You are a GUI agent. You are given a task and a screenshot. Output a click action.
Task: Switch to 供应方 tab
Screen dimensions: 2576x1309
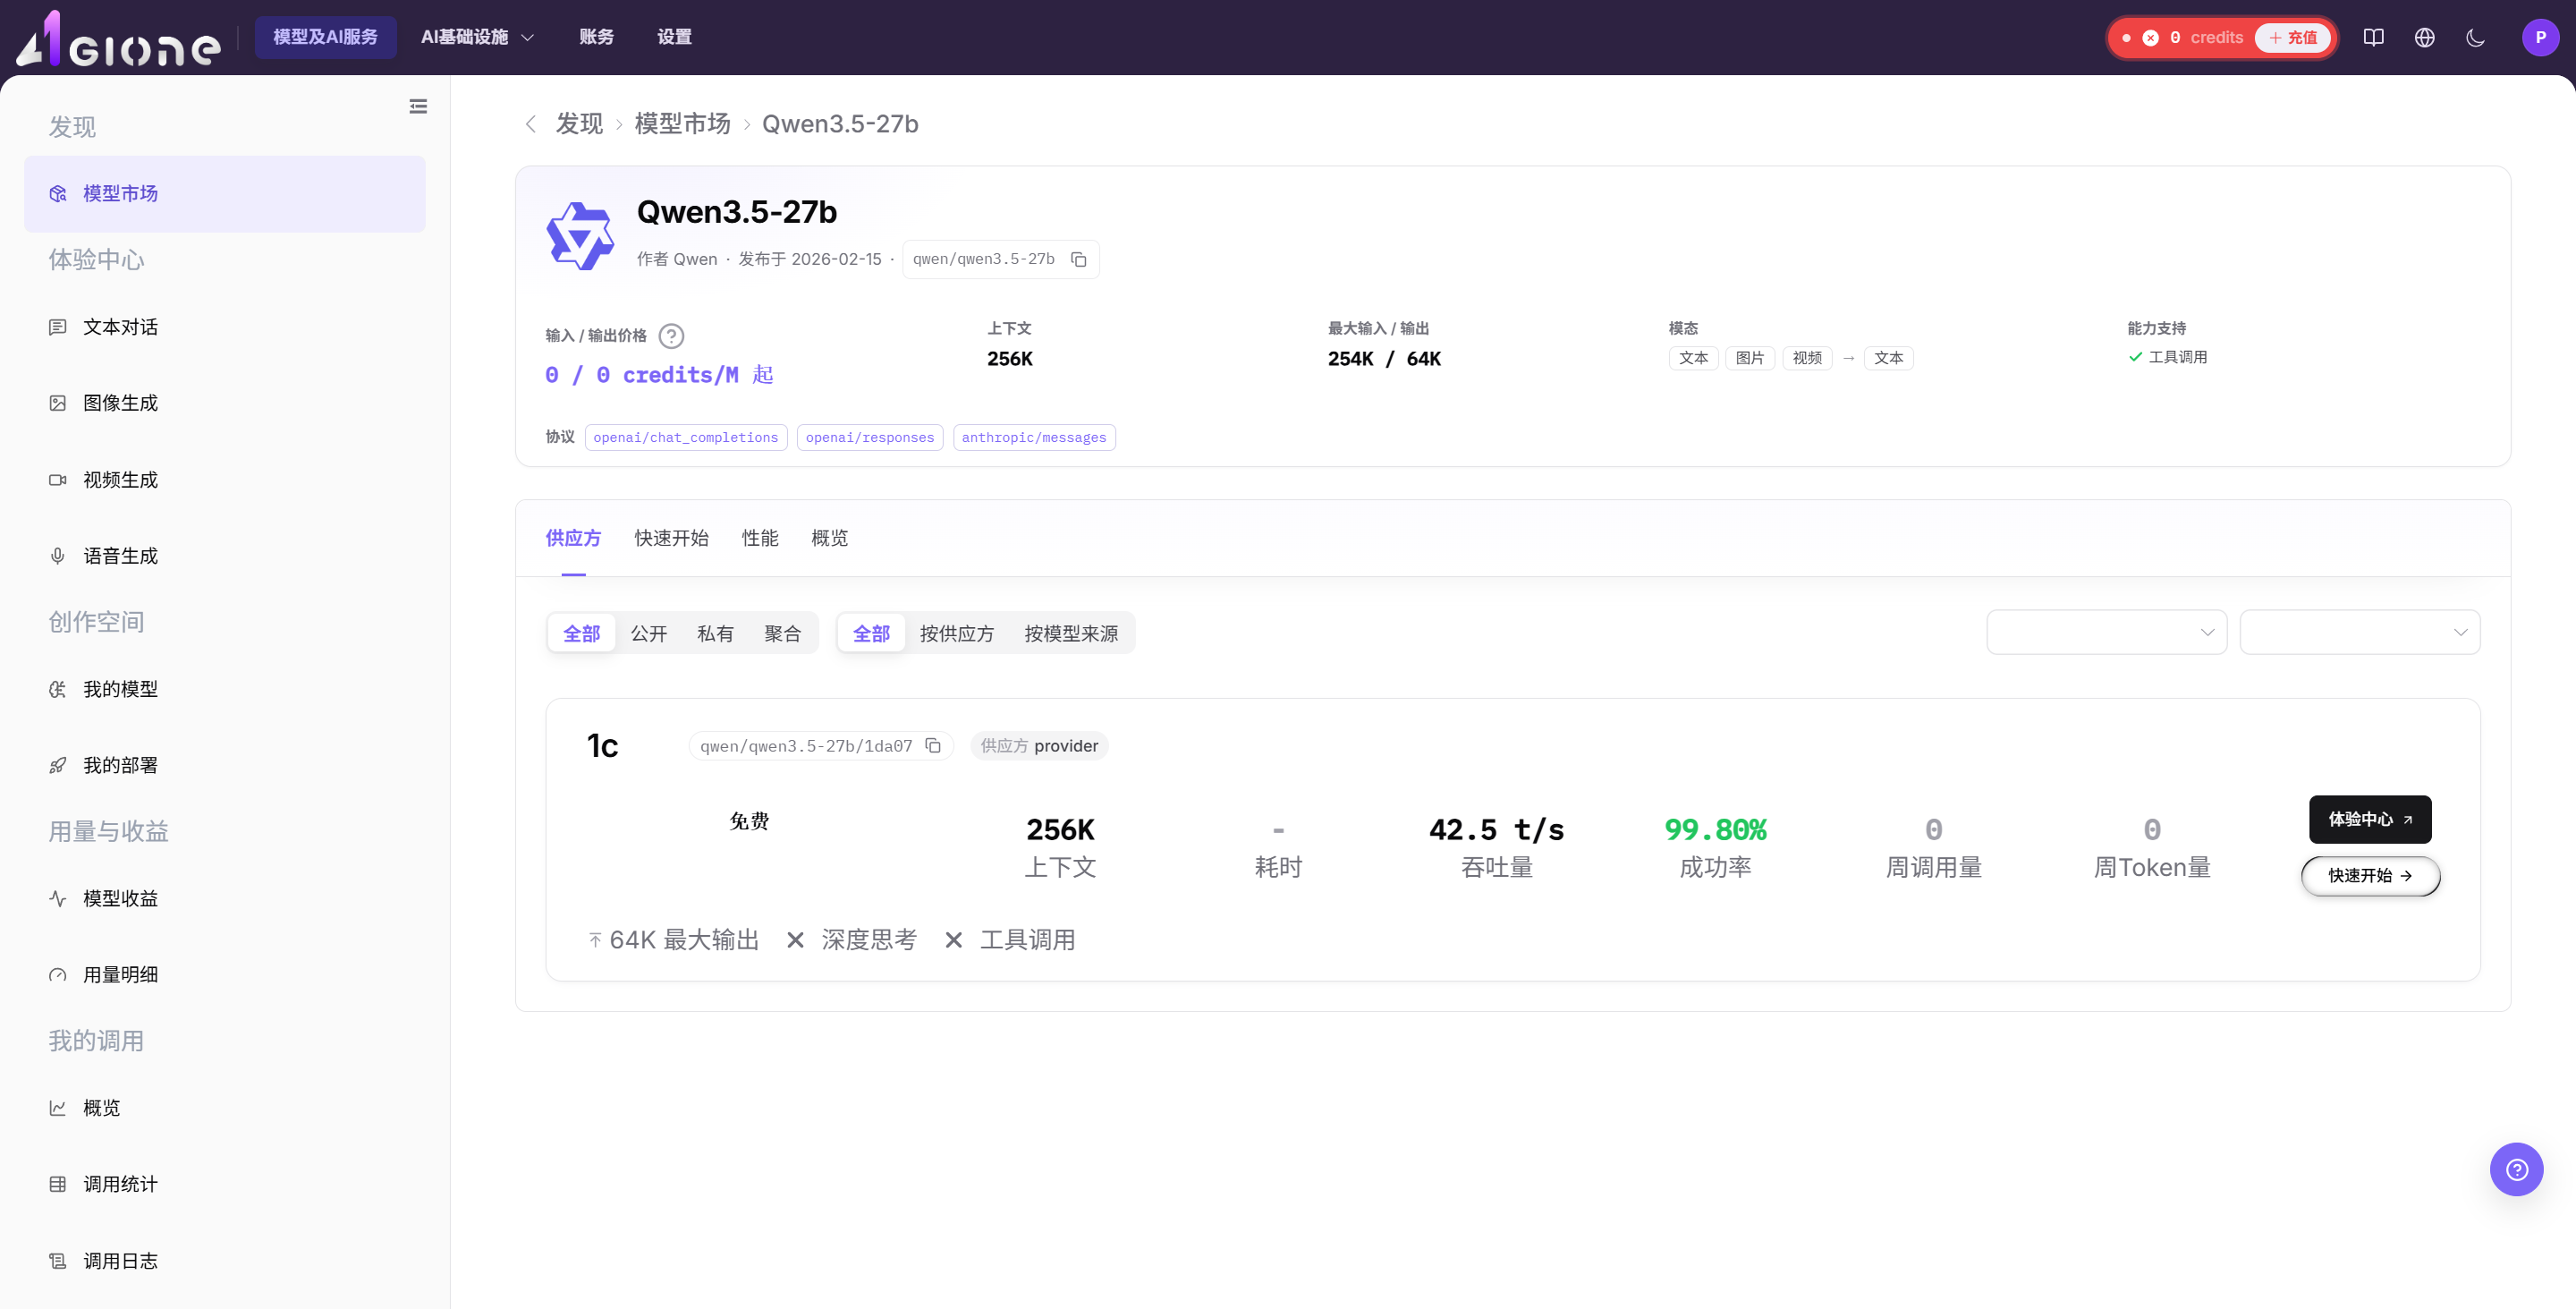point(573,538)
